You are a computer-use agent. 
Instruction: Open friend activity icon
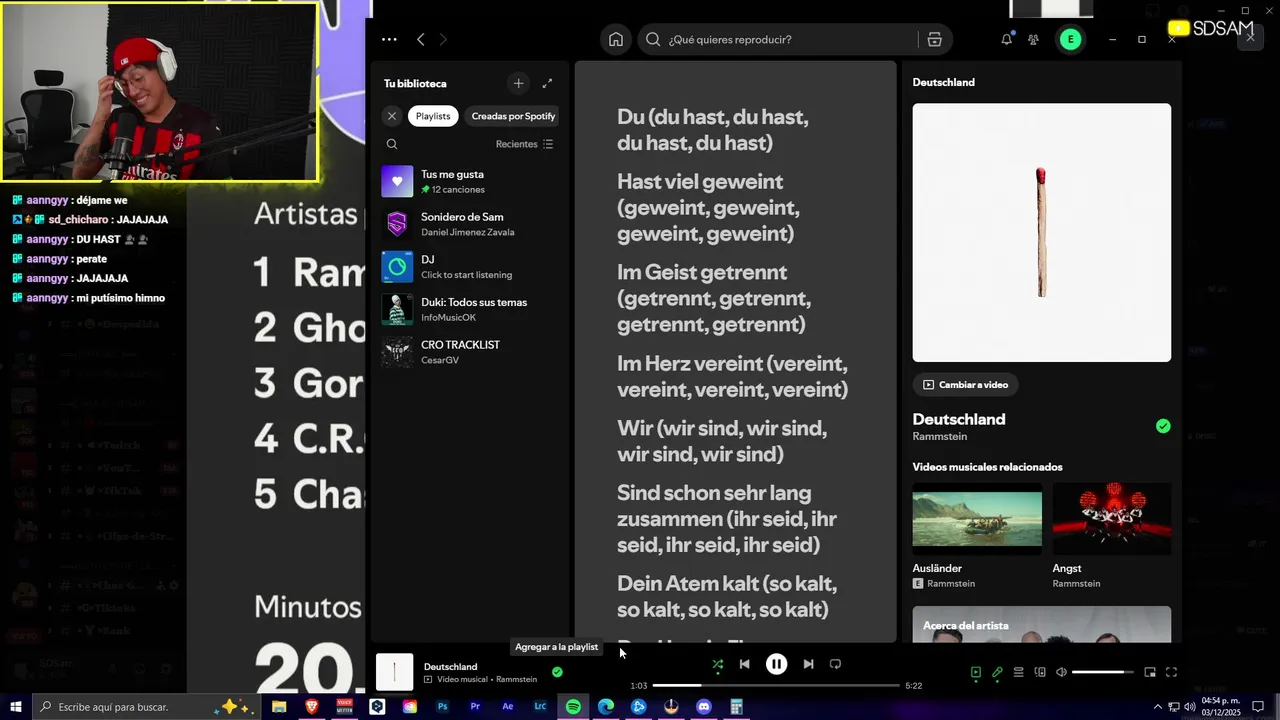[1033, 40]
